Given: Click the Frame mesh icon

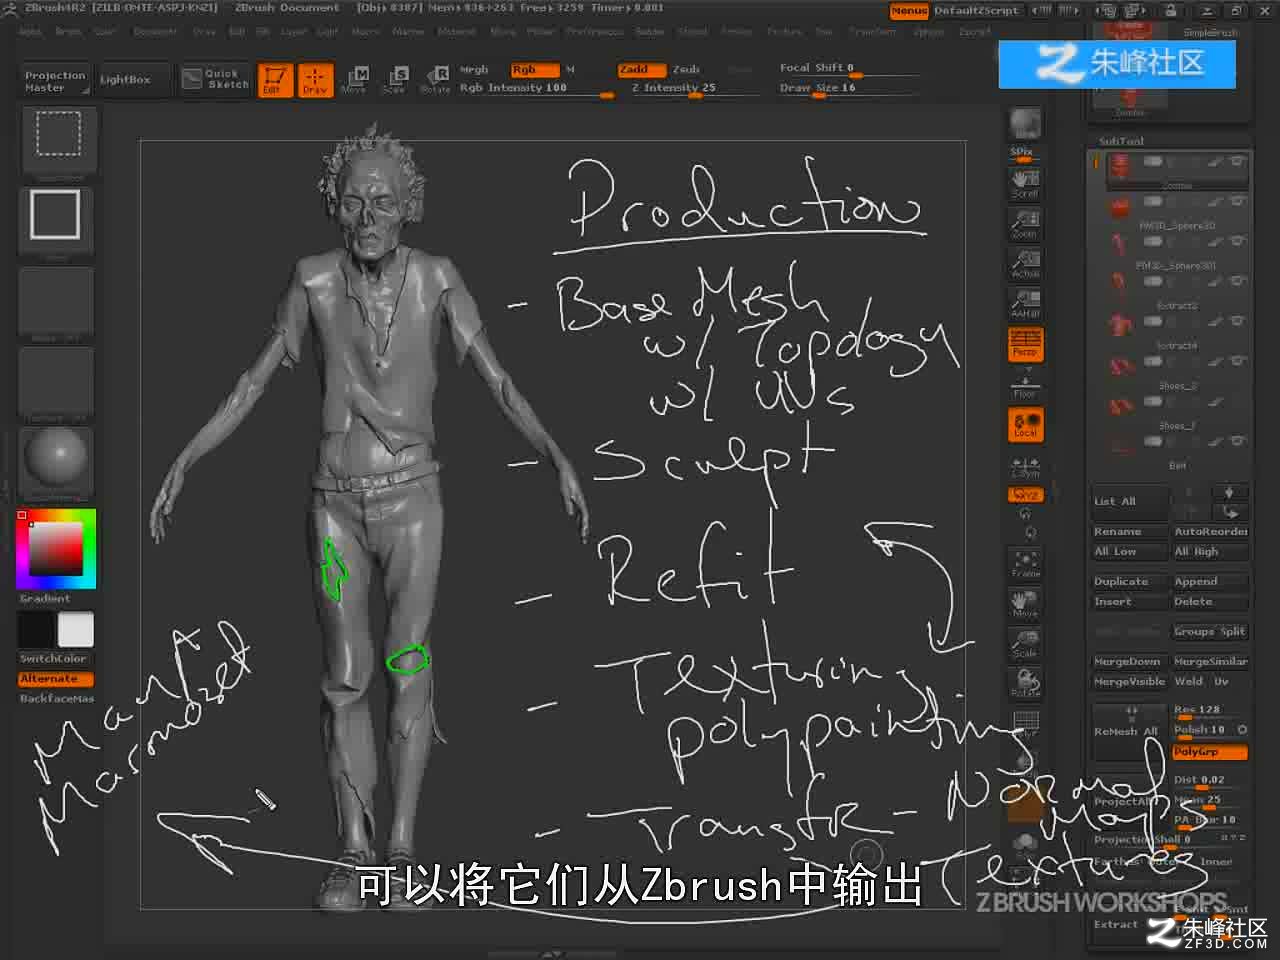Looking at the screenshot, I should (1025, 564).
